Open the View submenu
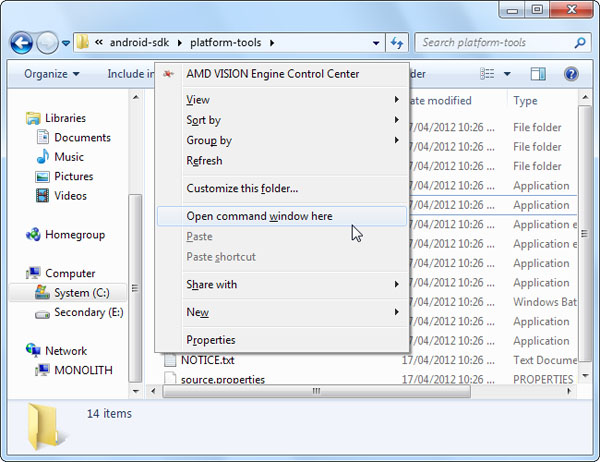 click(x=282, y=100)
